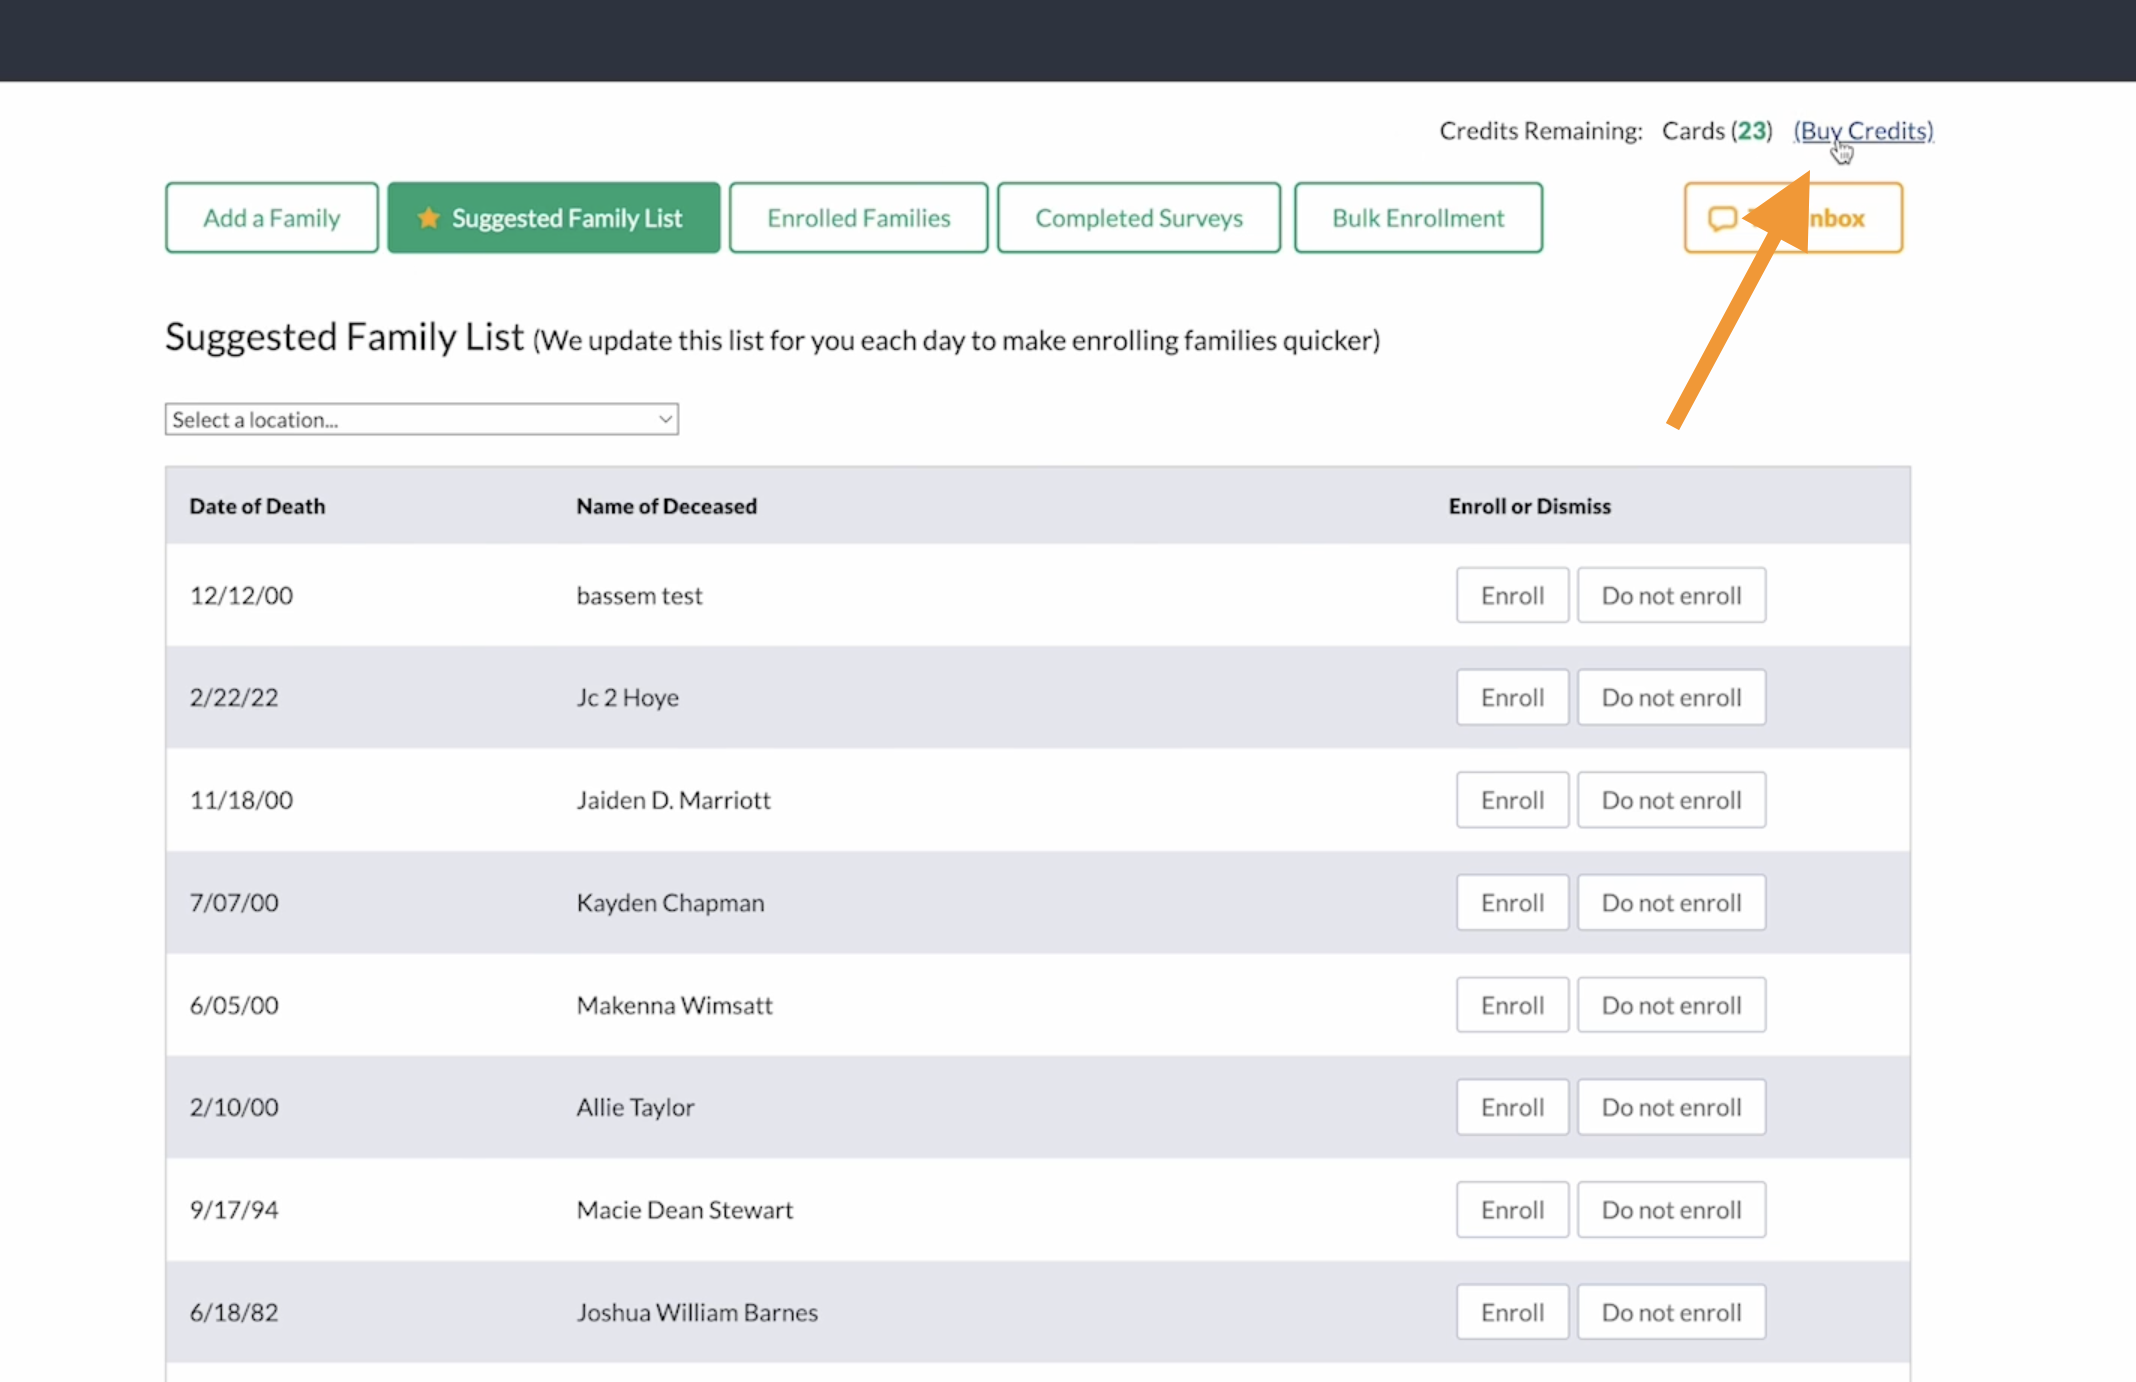Click the chat bubble icon on Inbox button

point(1721,218)
